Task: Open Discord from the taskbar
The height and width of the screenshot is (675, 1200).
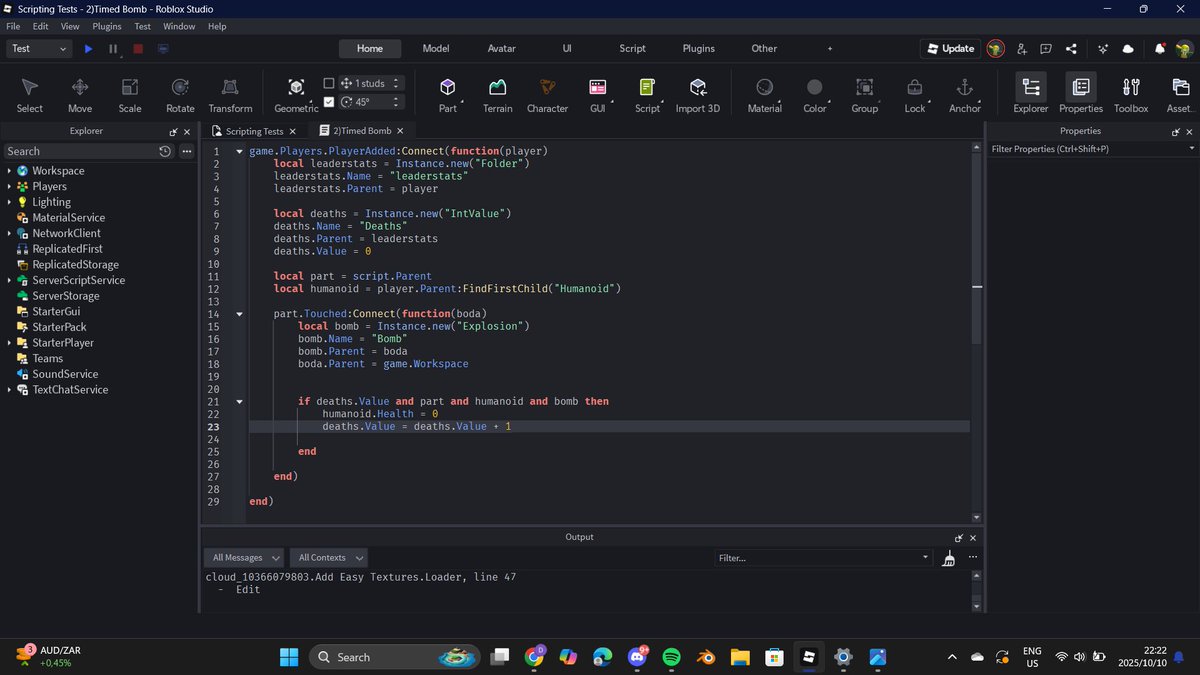Action: (637, 657)
